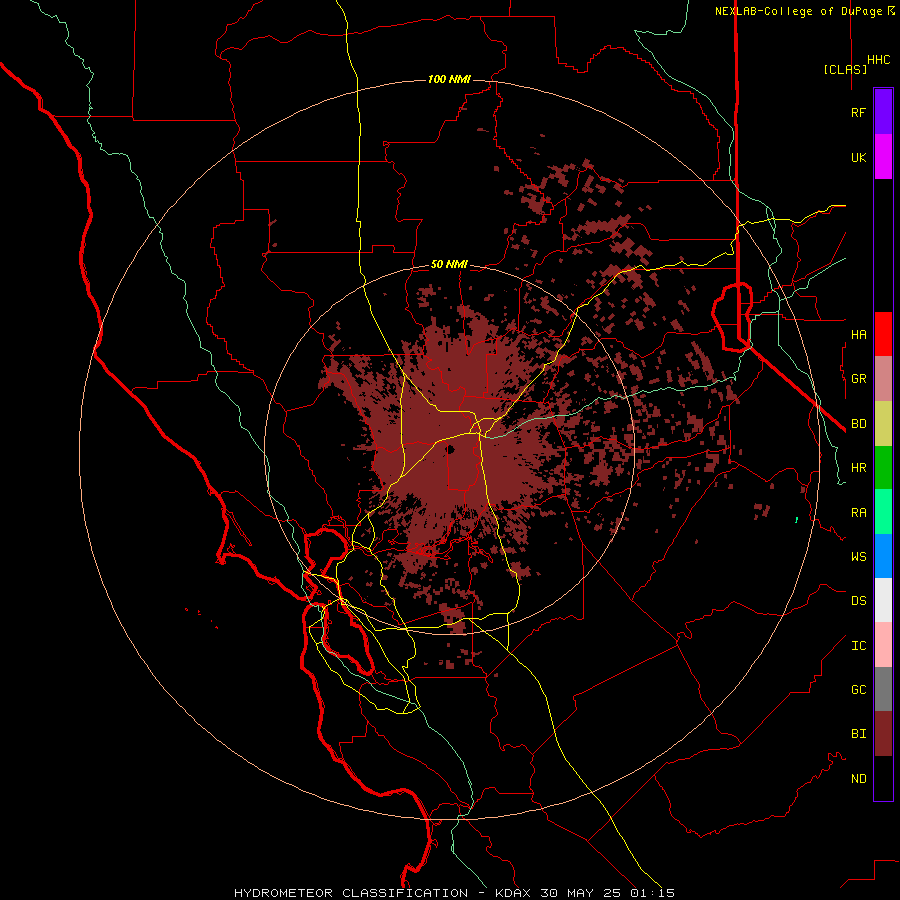Click the HR legend label
This screenshot has width=900, height=900.
coord(858,468)
